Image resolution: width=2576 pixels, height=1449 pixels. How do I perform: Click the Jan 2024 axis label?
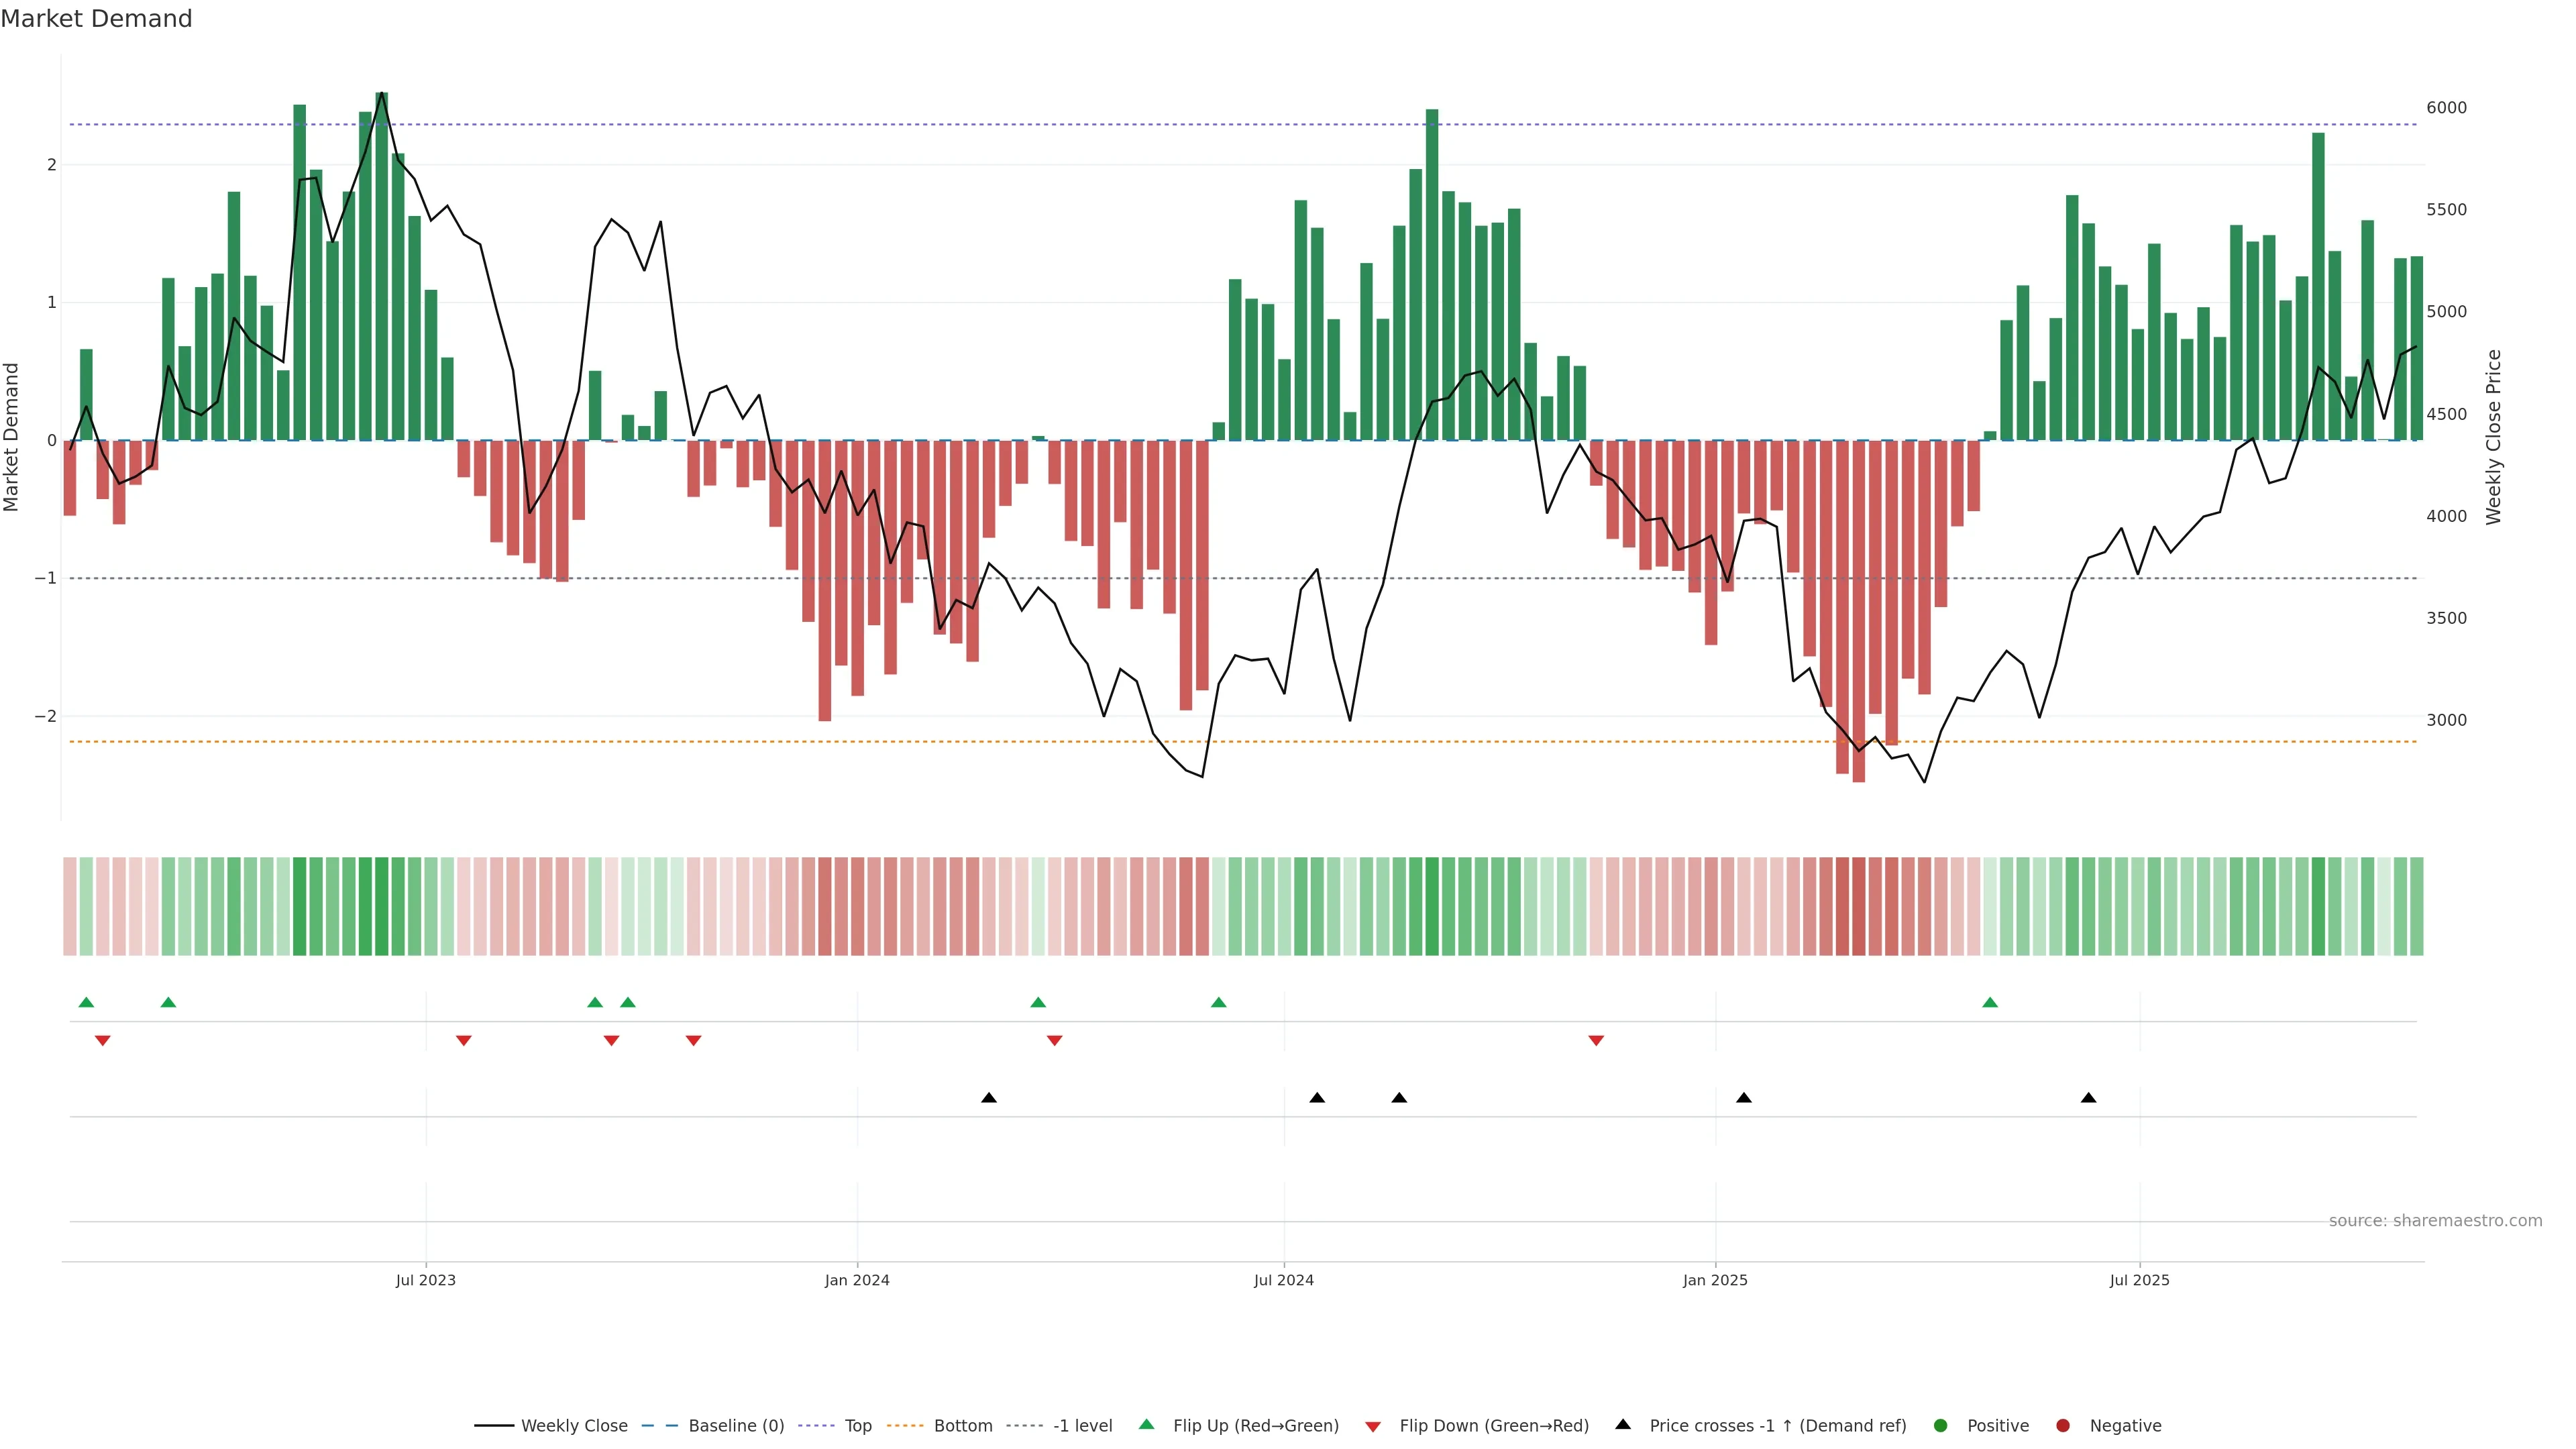[x=857, y=1280]
